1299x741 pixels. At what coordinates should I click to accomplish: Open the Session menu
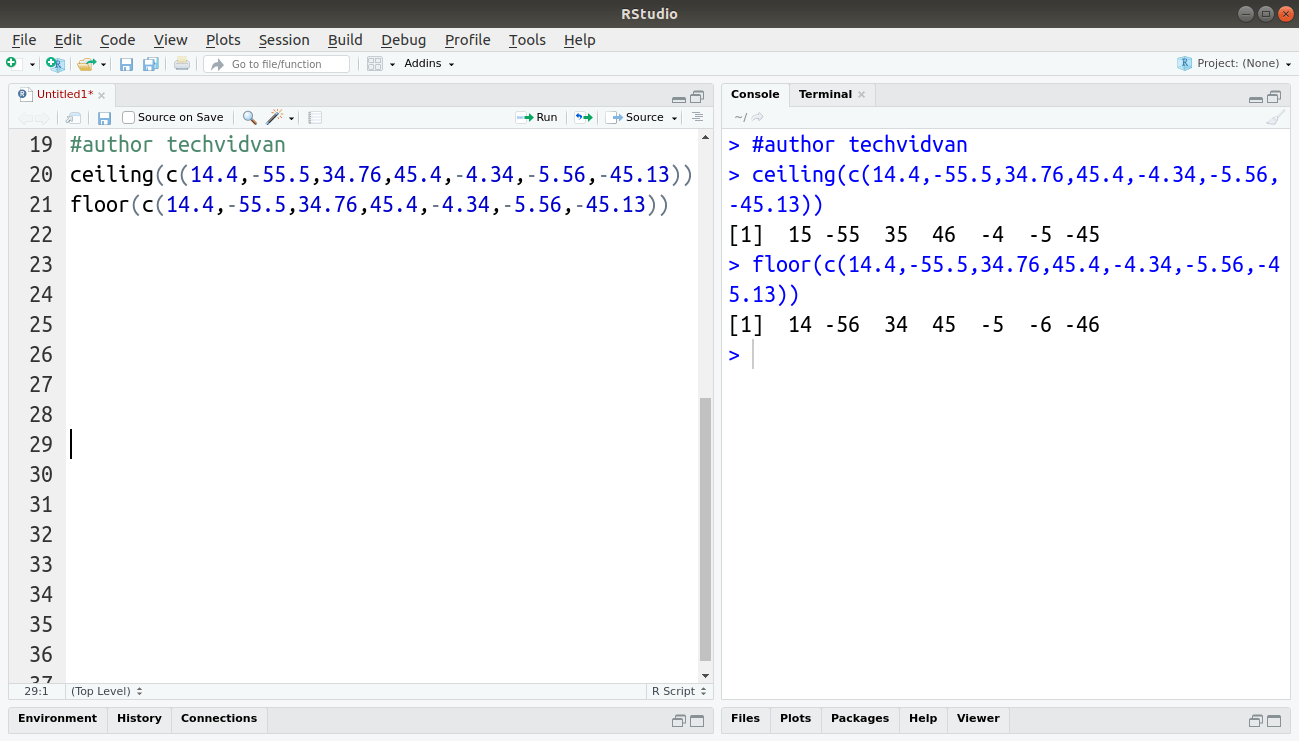tap(283, 40)
